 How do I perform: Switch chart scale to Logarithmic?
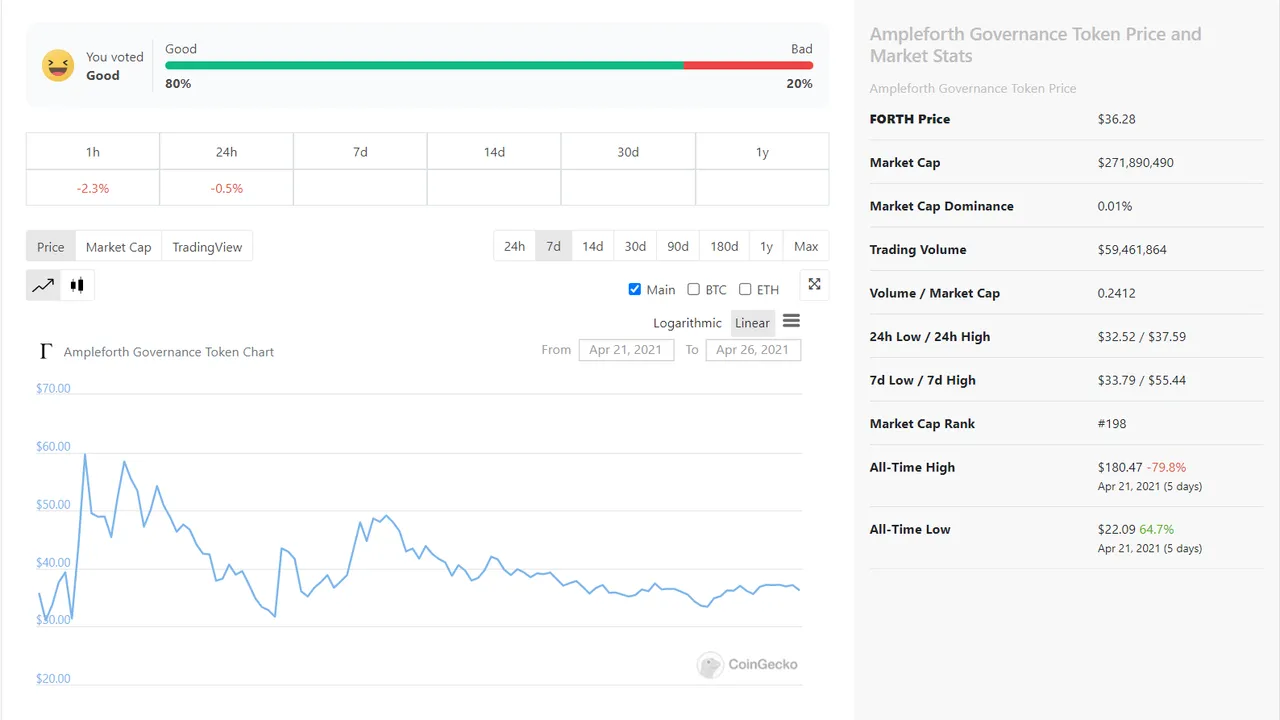[x=687, y=323]
